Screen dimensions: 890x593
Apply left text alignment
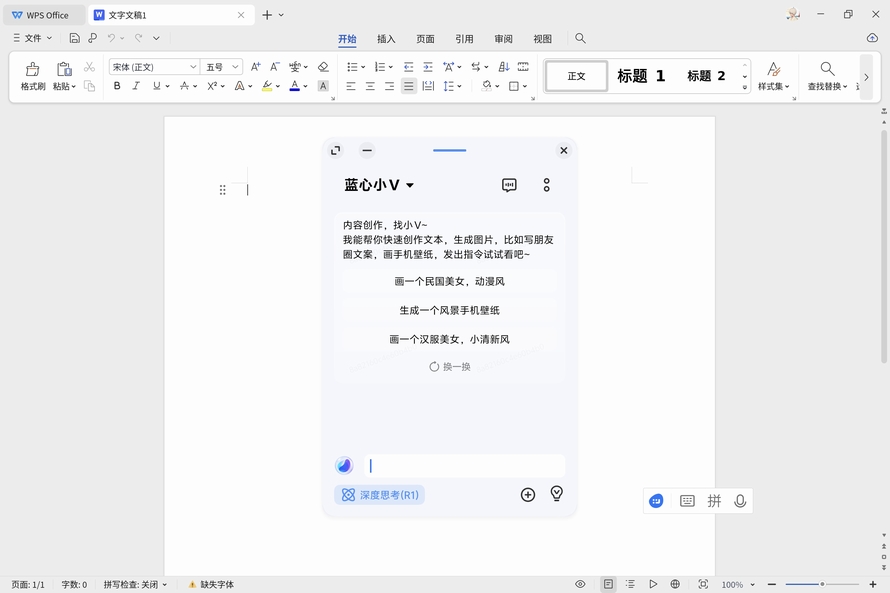[351, 86]
